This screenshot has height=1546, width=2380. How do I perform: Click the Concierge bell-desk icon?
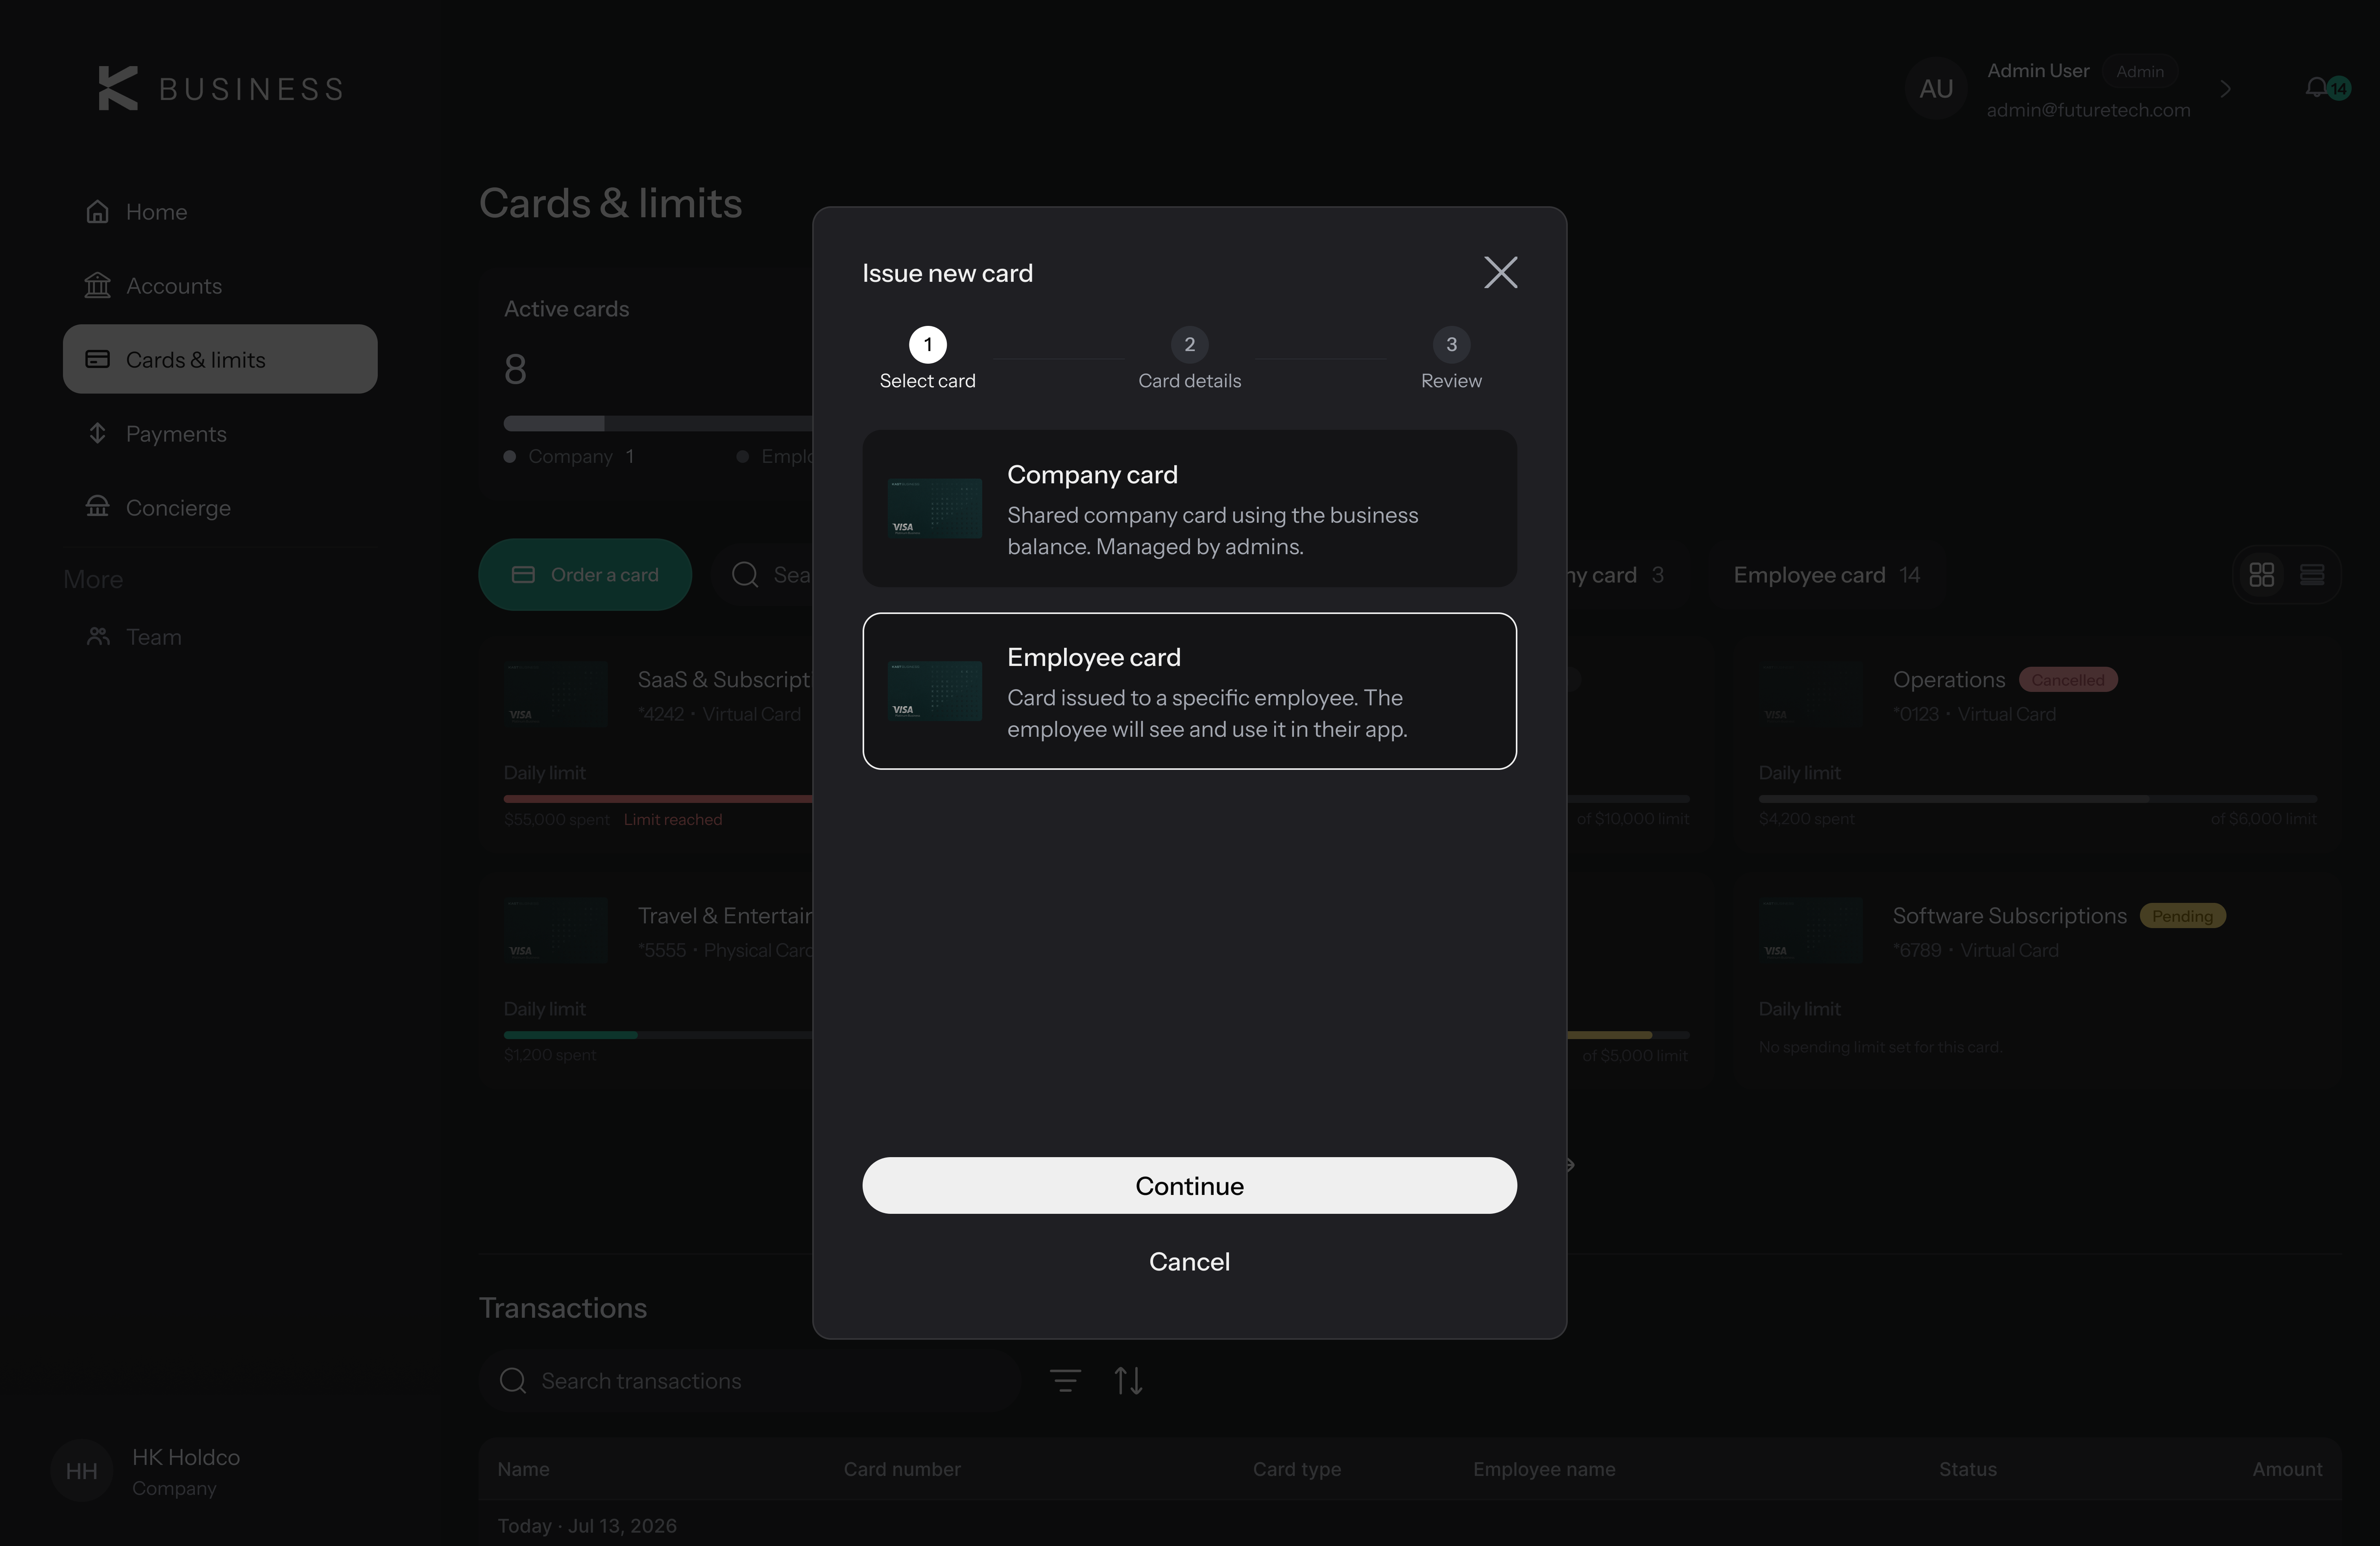(x=97, y=506)
